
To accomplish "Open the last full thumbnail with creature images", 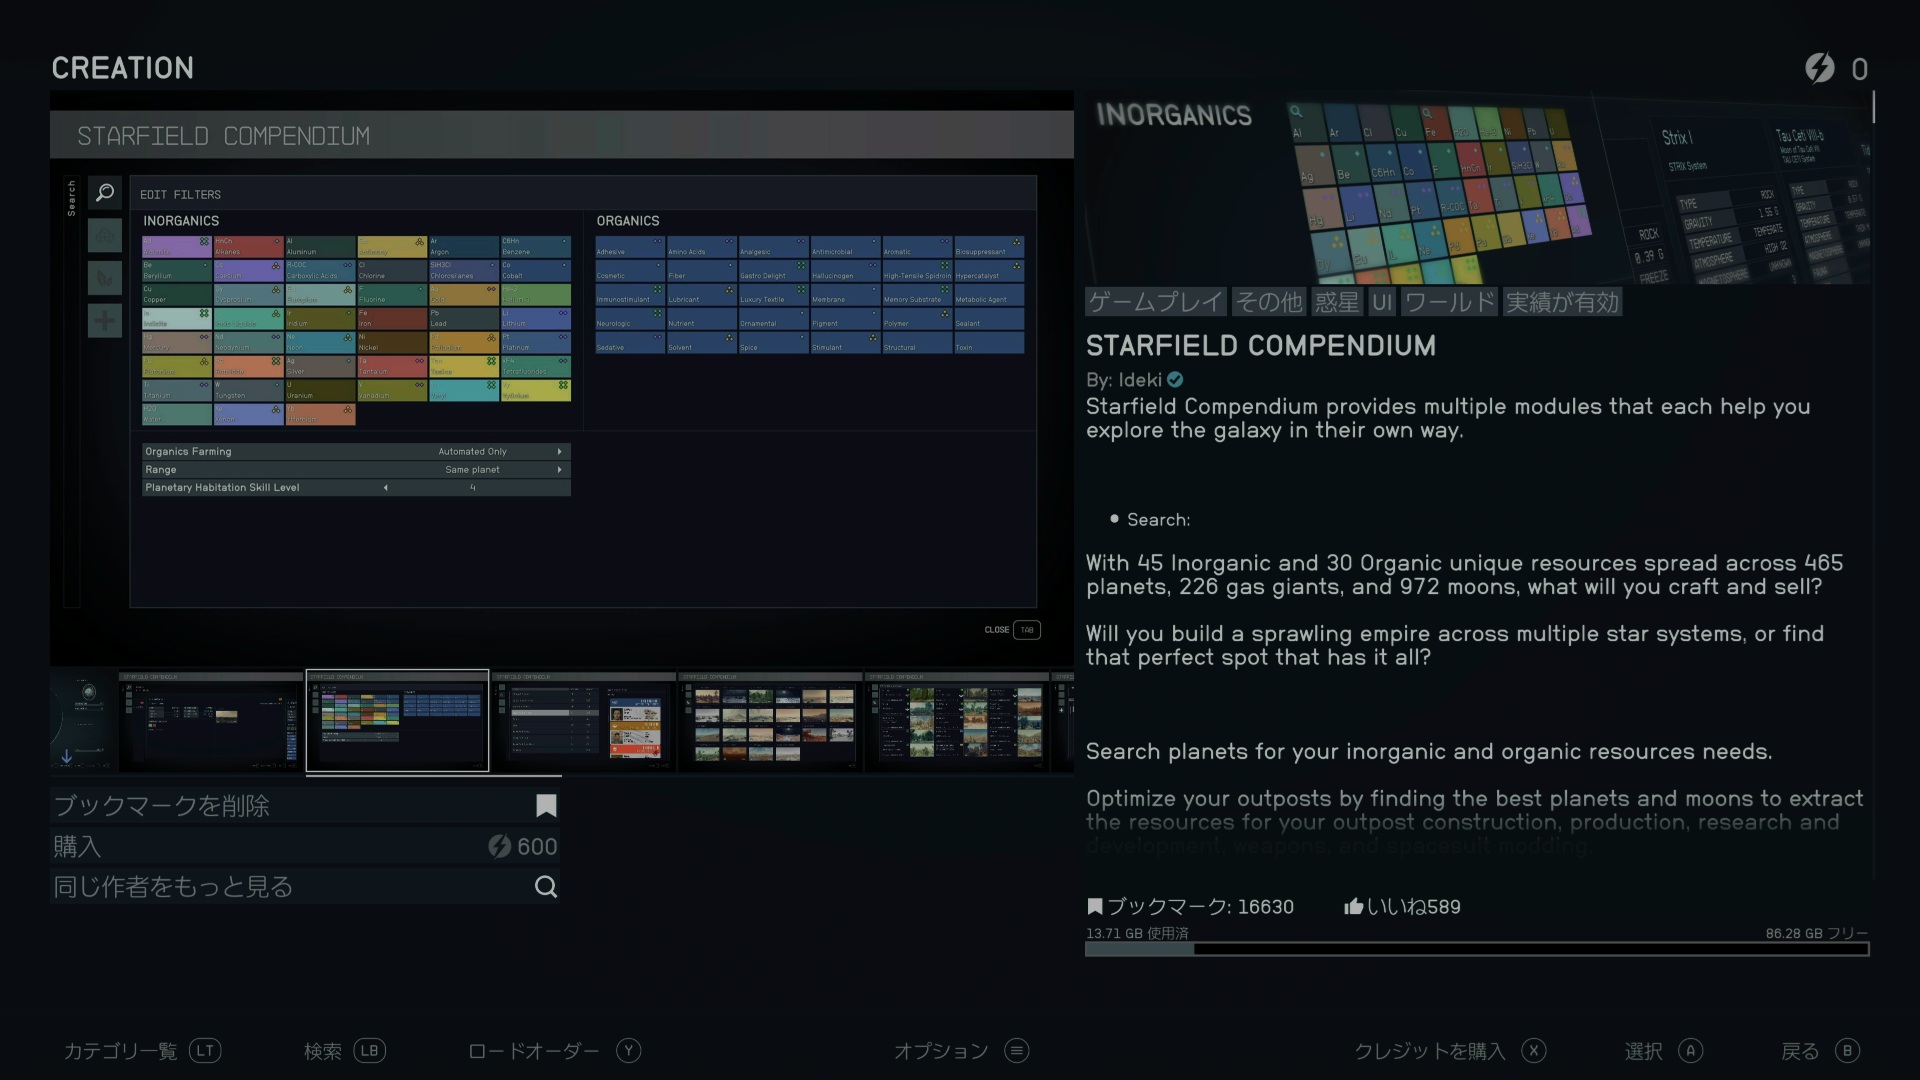I will pyautogui.click(x=957, y=721).
